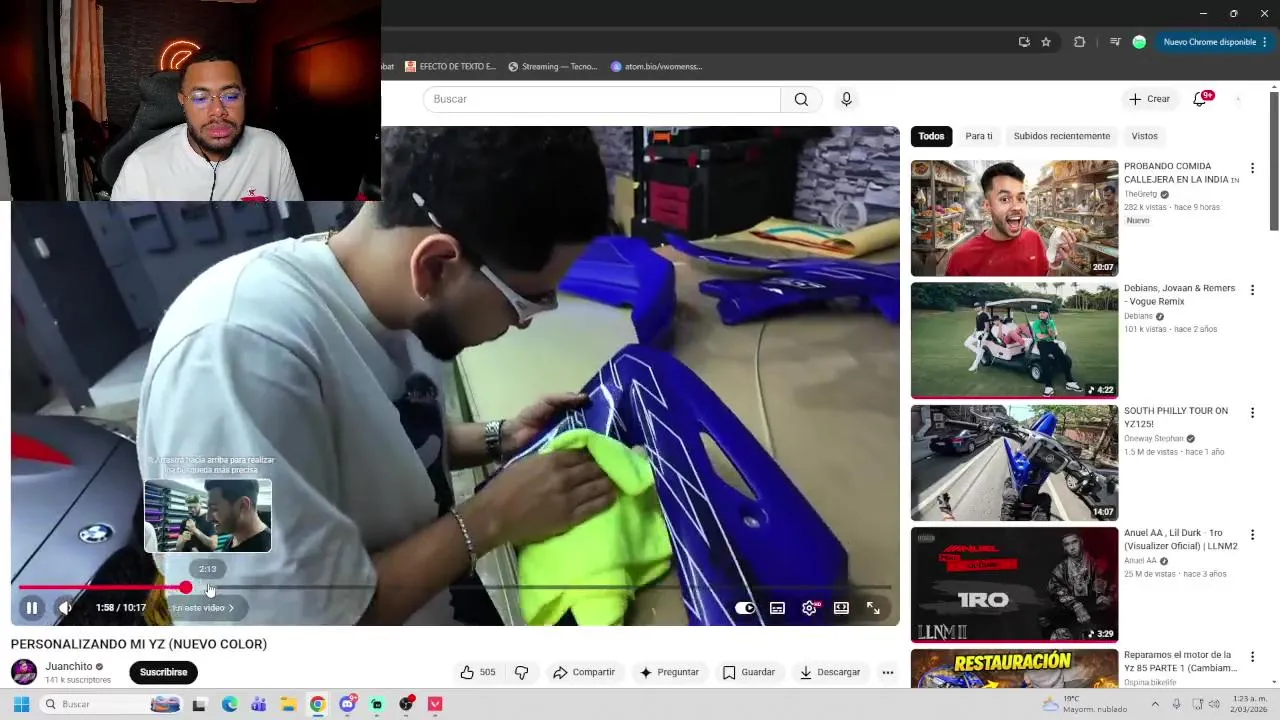The image size is (1280, 720).
Task: Open Discord from the taskbar
Action: pyautogui.click(x=347, y=704)
